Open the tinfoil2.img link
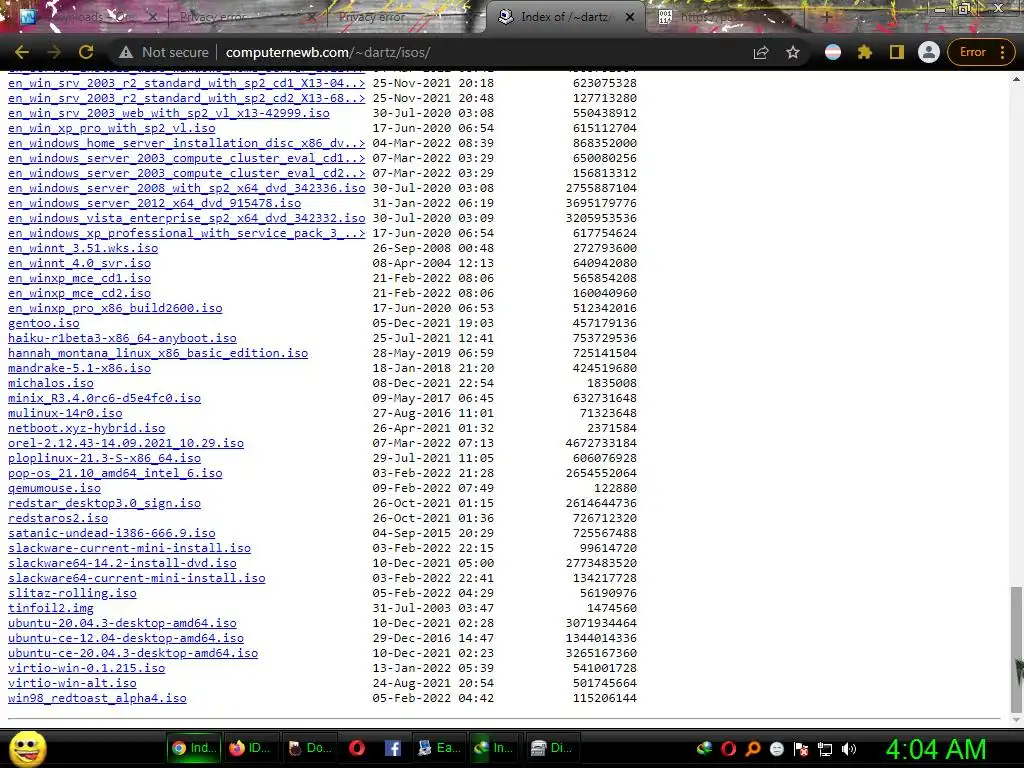Image resolution: width=1024 pixels, height=768 pixels. pos(51,609)
